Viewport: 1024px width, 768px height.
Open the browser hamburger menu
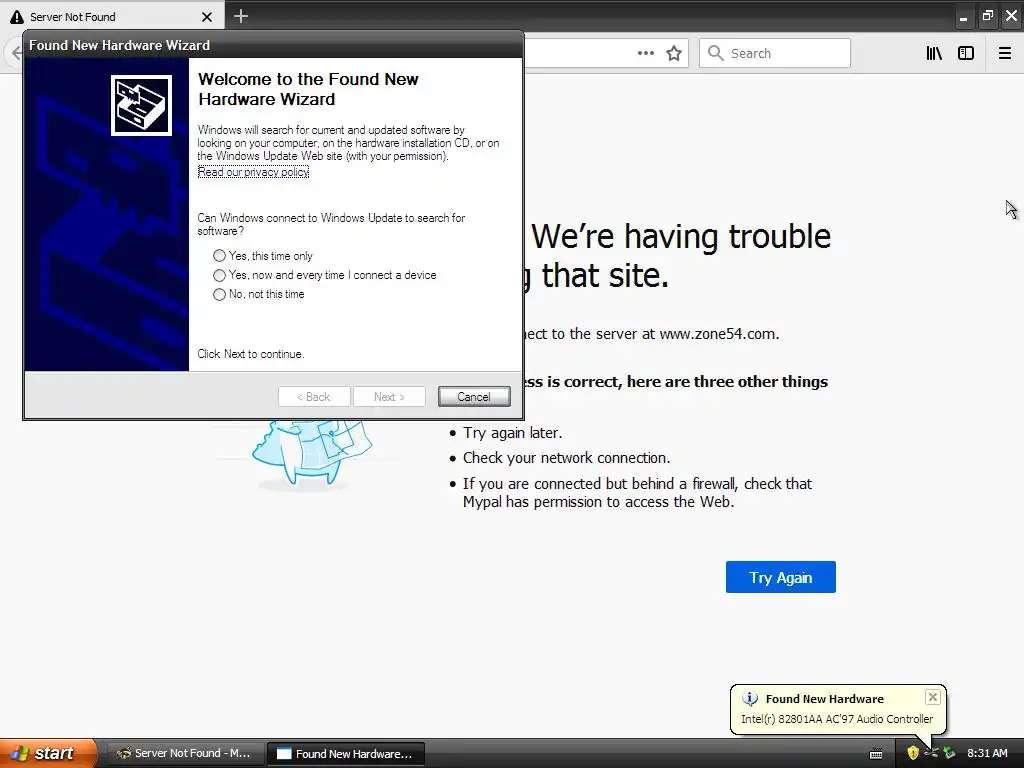(1005, 54)
